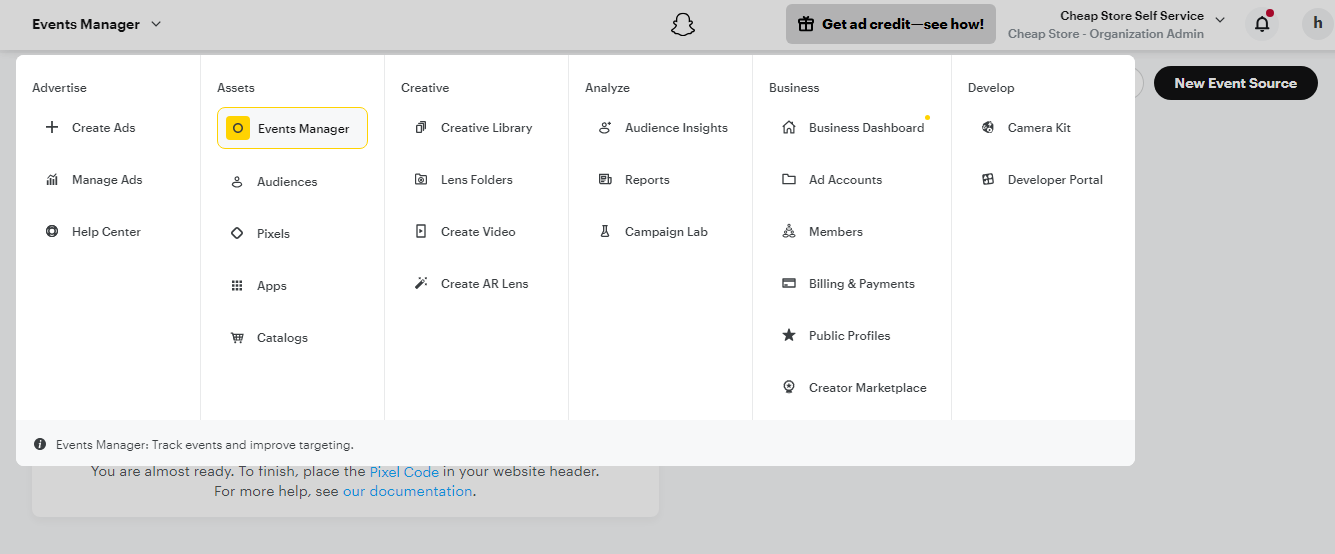Viewport: 1335px width, 554px height.
Task: Open notifications bell icon
Action: click(1262, 24)
